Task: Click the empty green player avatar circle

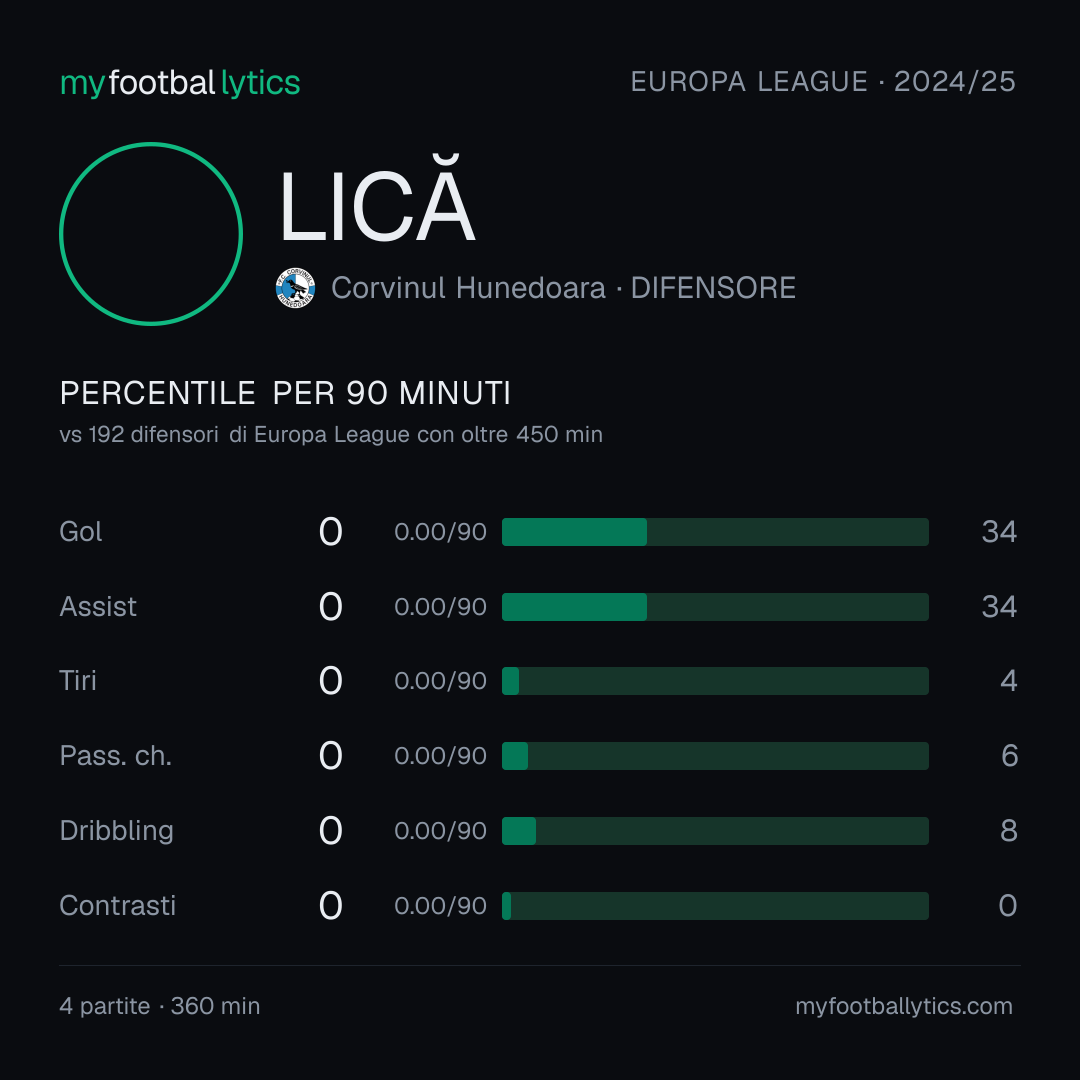Action: click(151, 233)
